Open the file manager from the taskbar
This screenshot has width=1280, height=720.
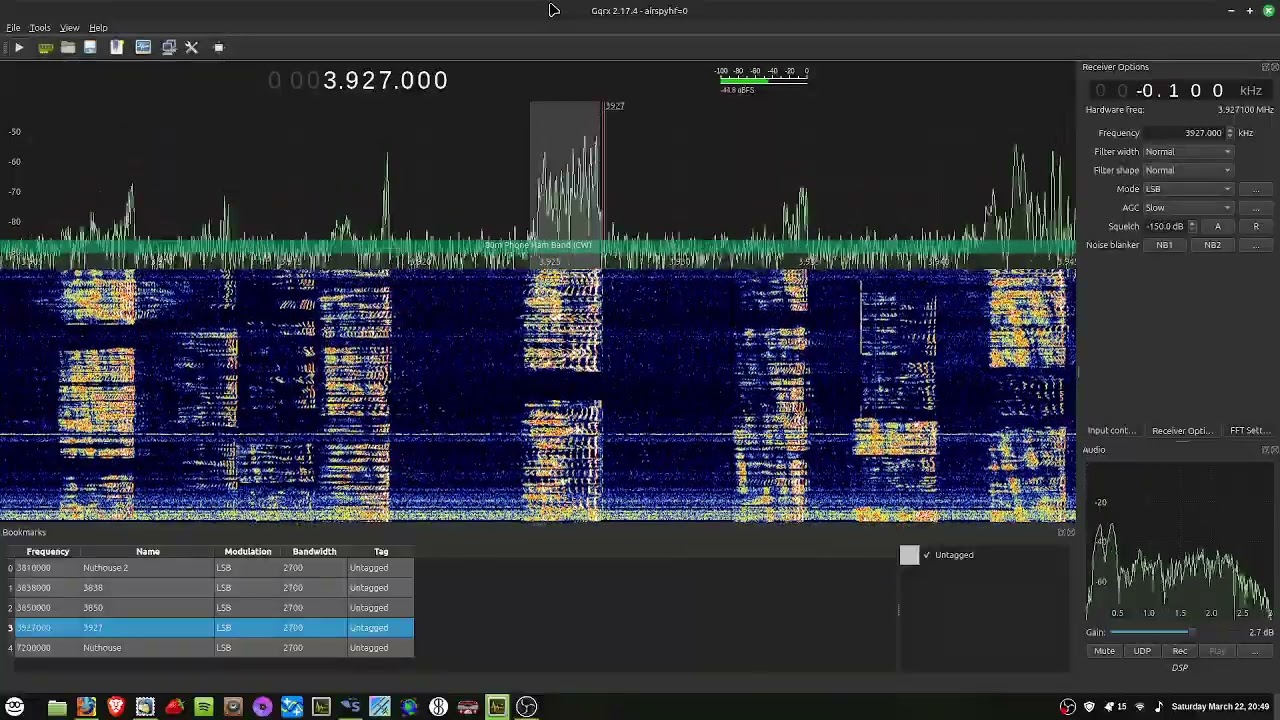[x=57, y=707]
